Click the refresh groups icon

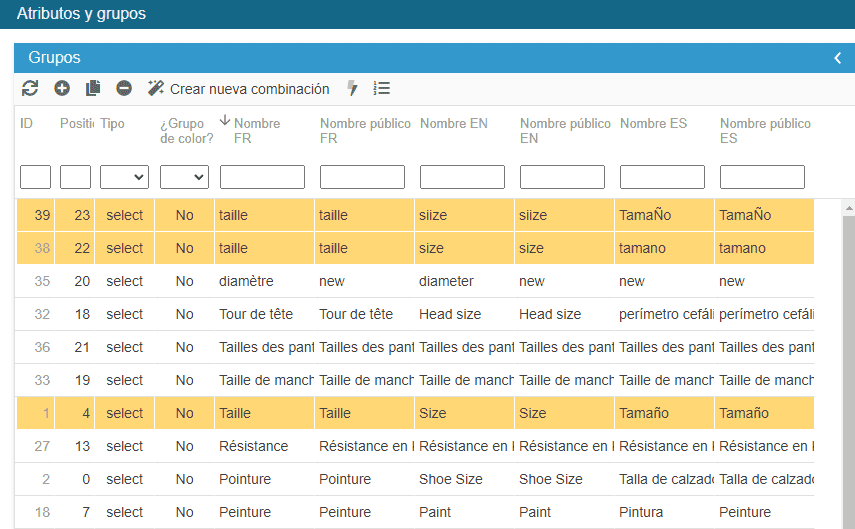[x=30, y=89]
